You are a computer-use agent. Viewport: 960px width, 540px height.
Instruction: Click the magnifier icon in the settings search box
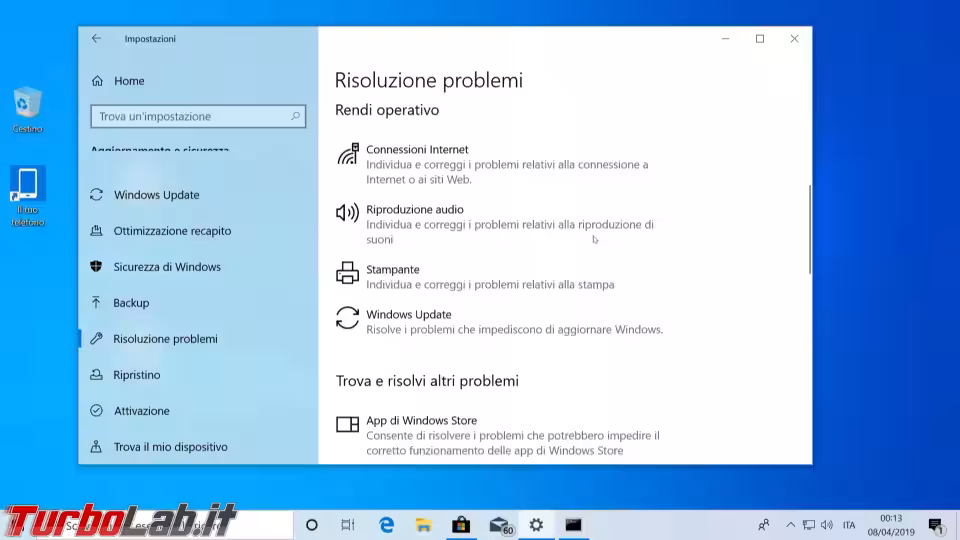pos(295,116)
